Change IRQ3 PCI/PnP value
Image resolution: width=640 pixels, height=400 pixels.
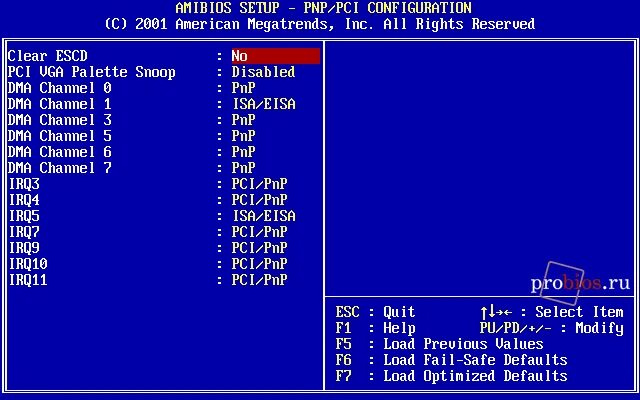coord(259,184)
